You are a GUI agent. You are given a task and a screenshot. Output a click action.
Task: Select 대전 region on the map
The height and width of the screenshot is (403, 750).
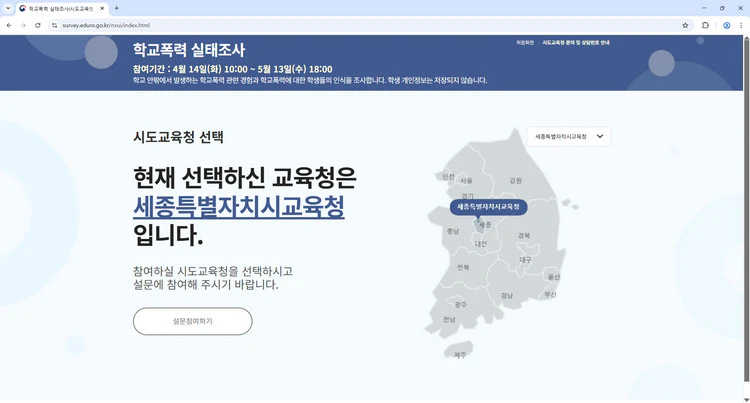tap(481, 244)
